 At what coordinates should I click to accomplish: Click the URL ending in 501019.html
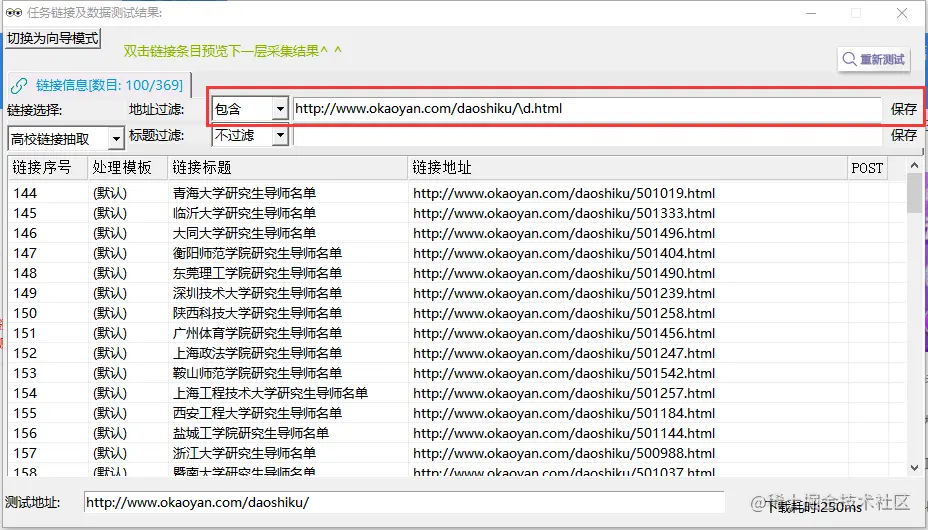(564, 193)
